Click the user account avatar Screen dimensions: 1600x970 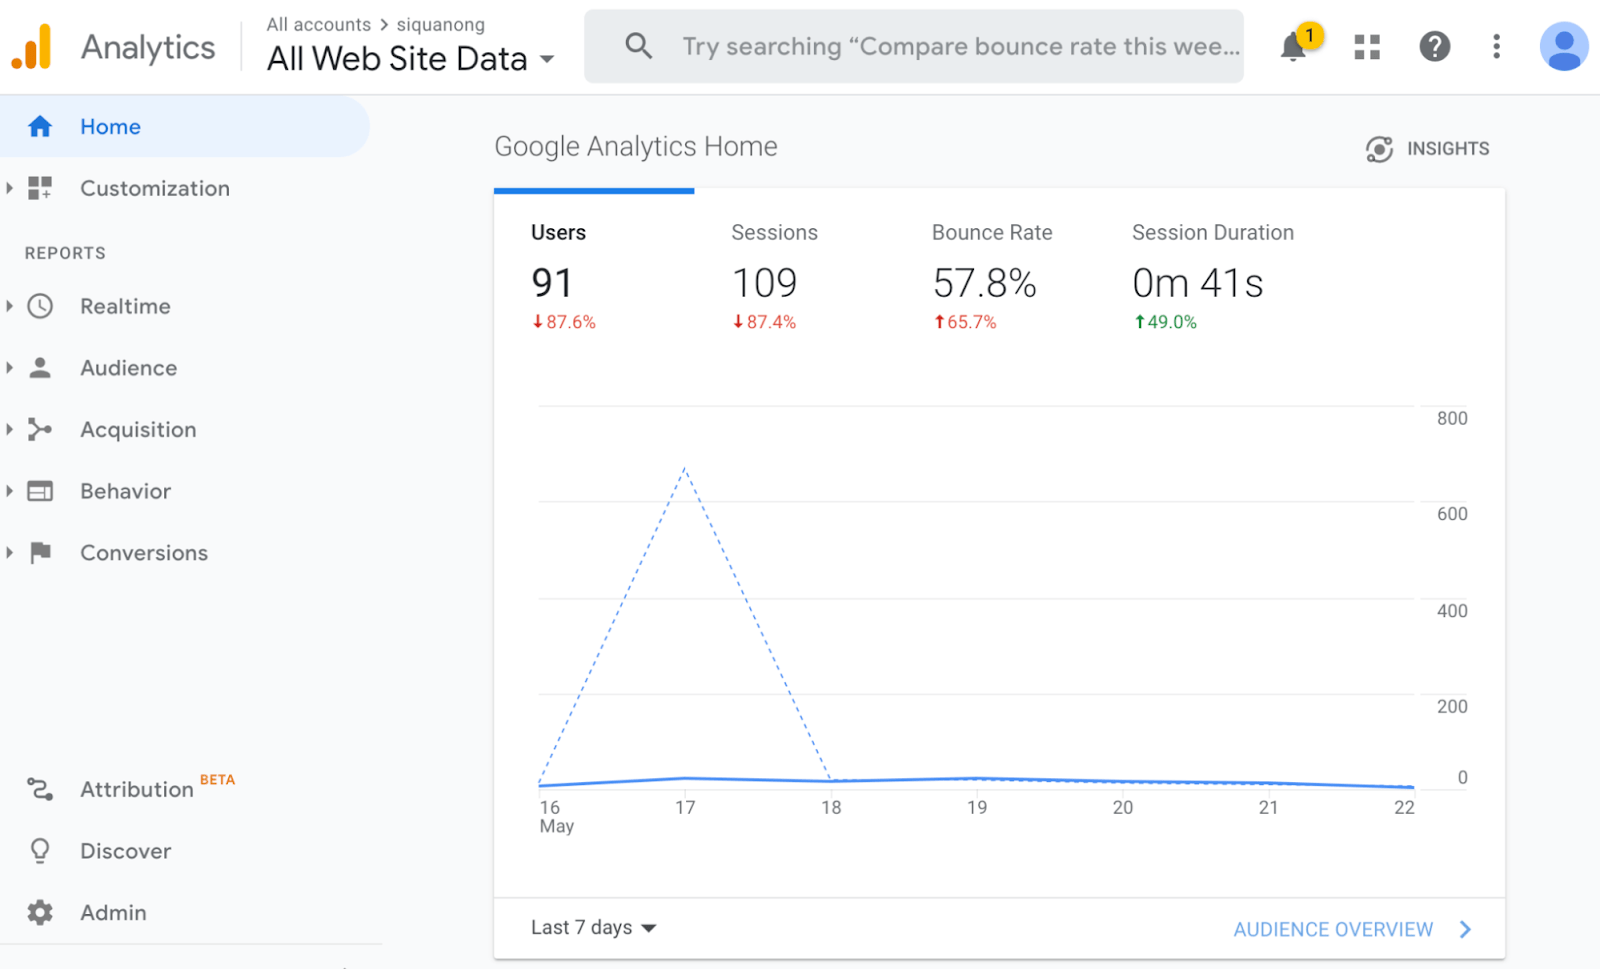pos(1564,46)
